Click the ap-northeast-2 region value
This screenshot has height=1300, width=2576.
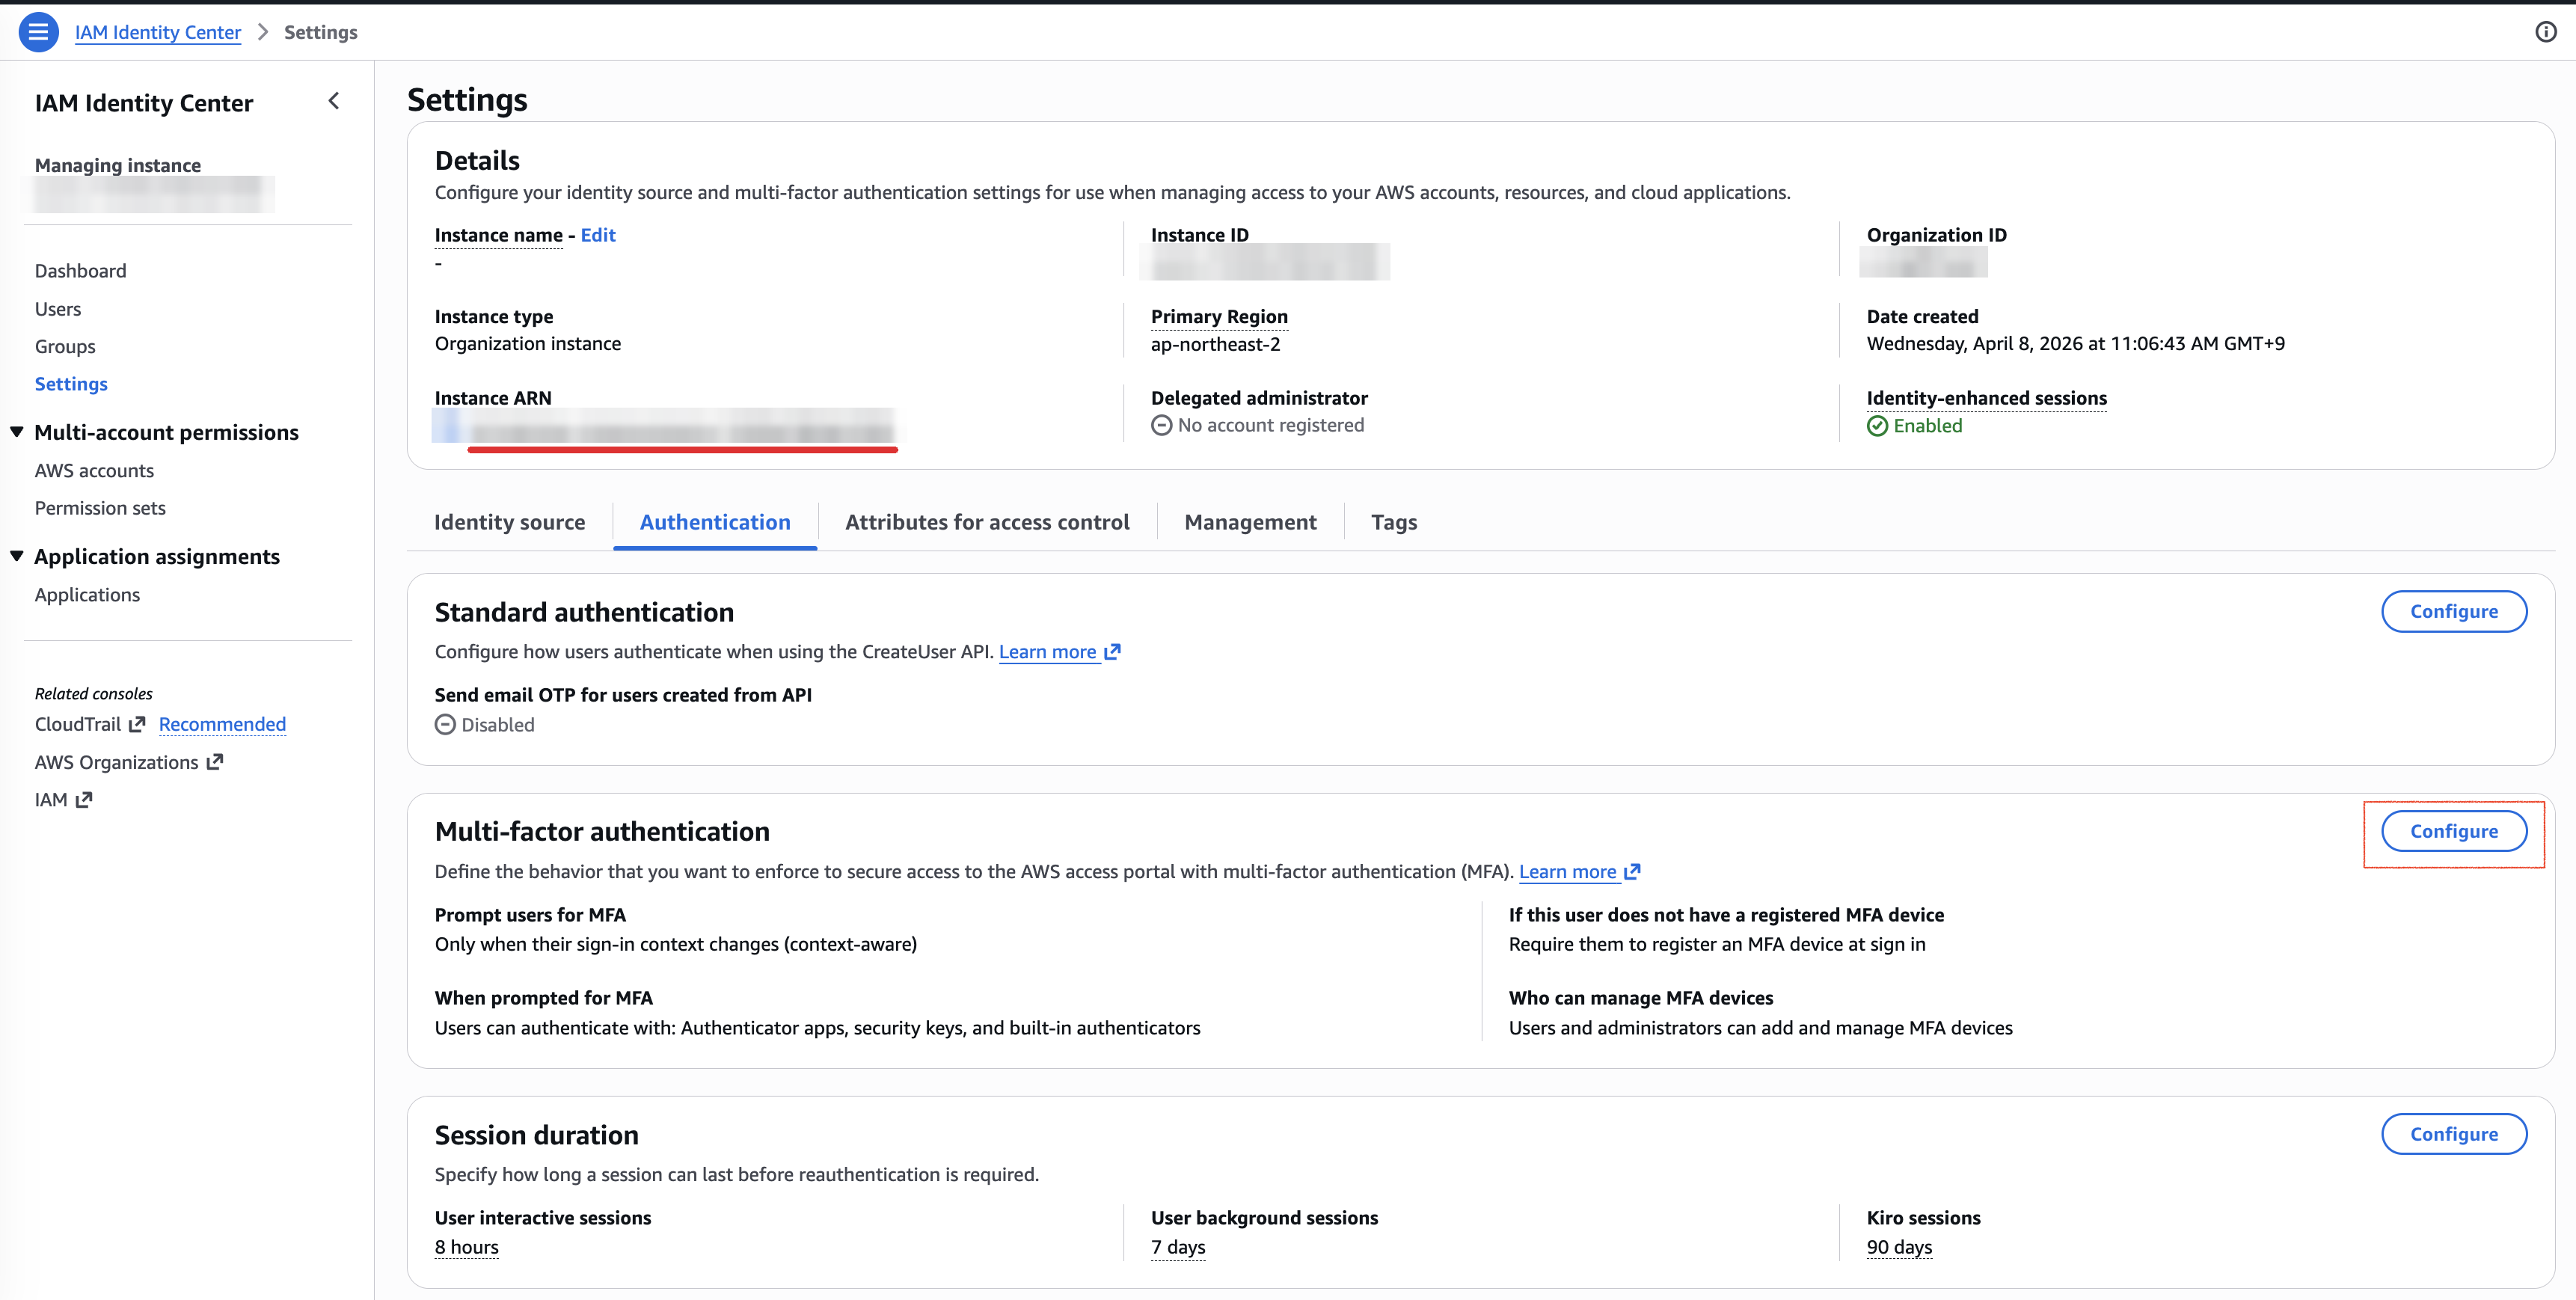tap(1215, 344)
